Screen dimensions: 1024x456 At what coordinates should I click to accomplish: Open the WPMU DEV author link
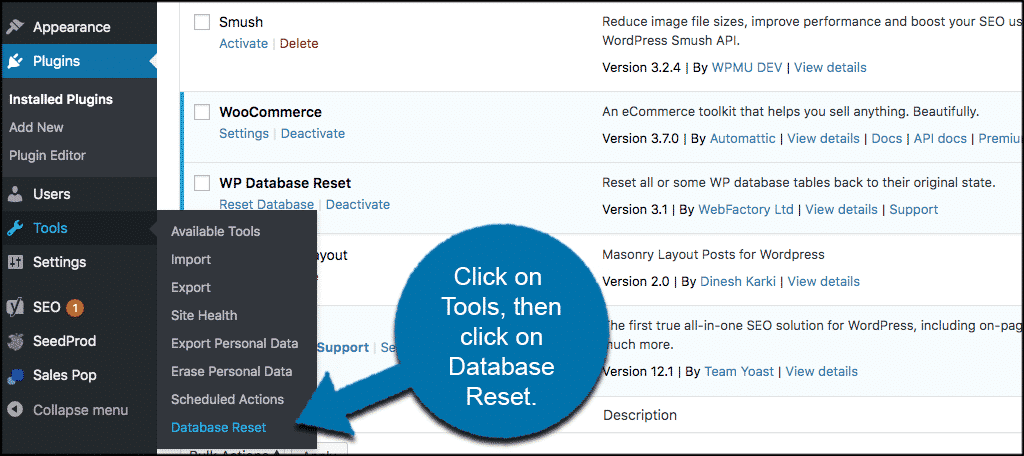point(747,67)
